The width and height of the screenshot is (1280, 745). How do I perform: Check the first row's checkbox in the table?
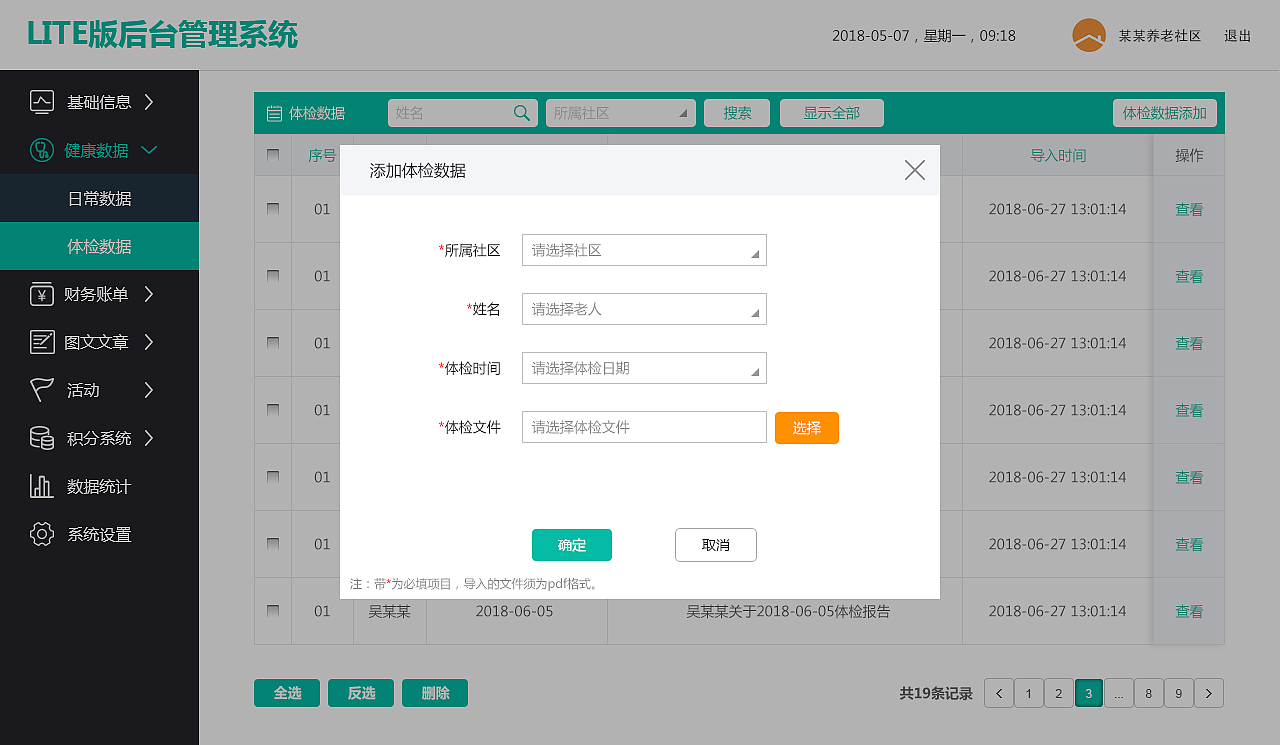tap(273, 209)
